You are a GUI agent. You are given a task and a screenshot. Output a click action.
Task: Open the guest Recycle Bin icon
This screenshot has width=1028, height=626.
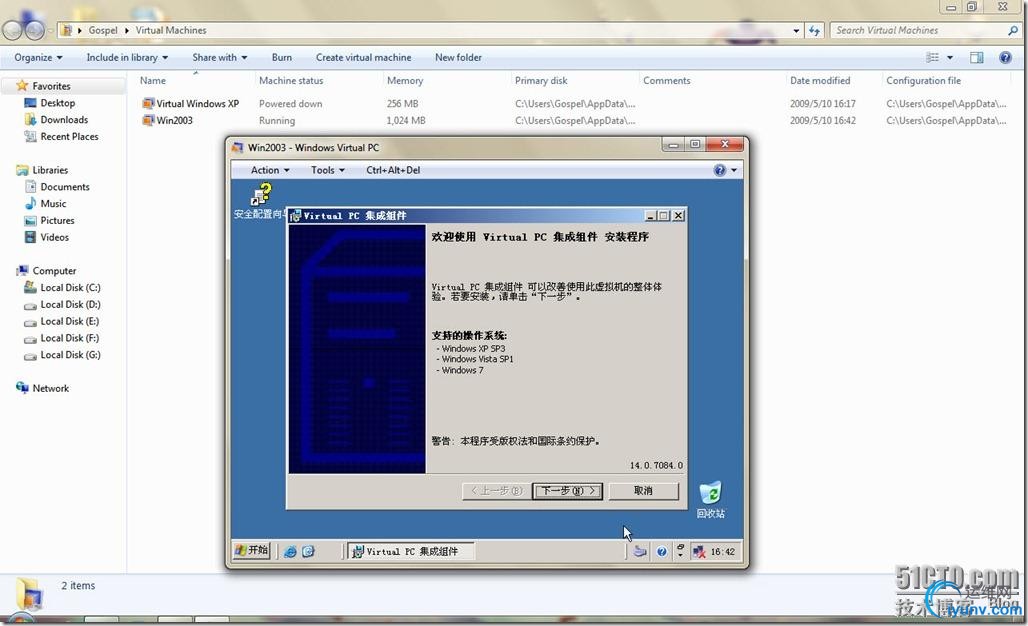(710, 493)
